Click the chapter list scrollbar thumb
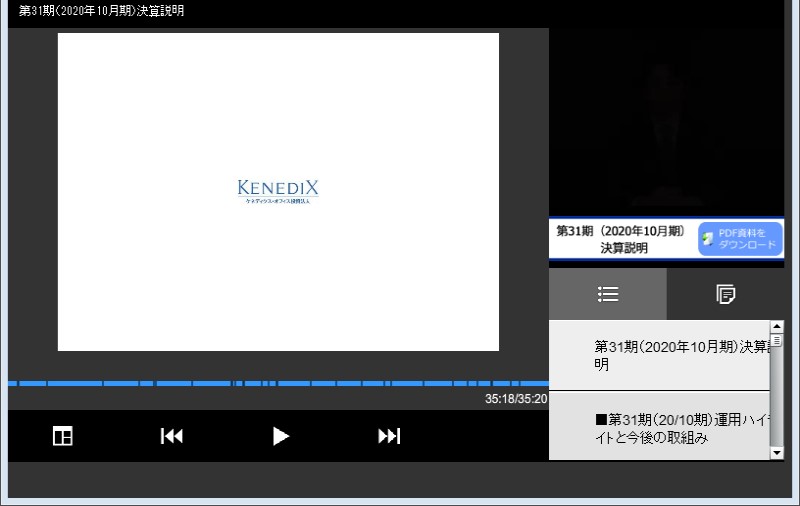 click(x=777, y=340)
